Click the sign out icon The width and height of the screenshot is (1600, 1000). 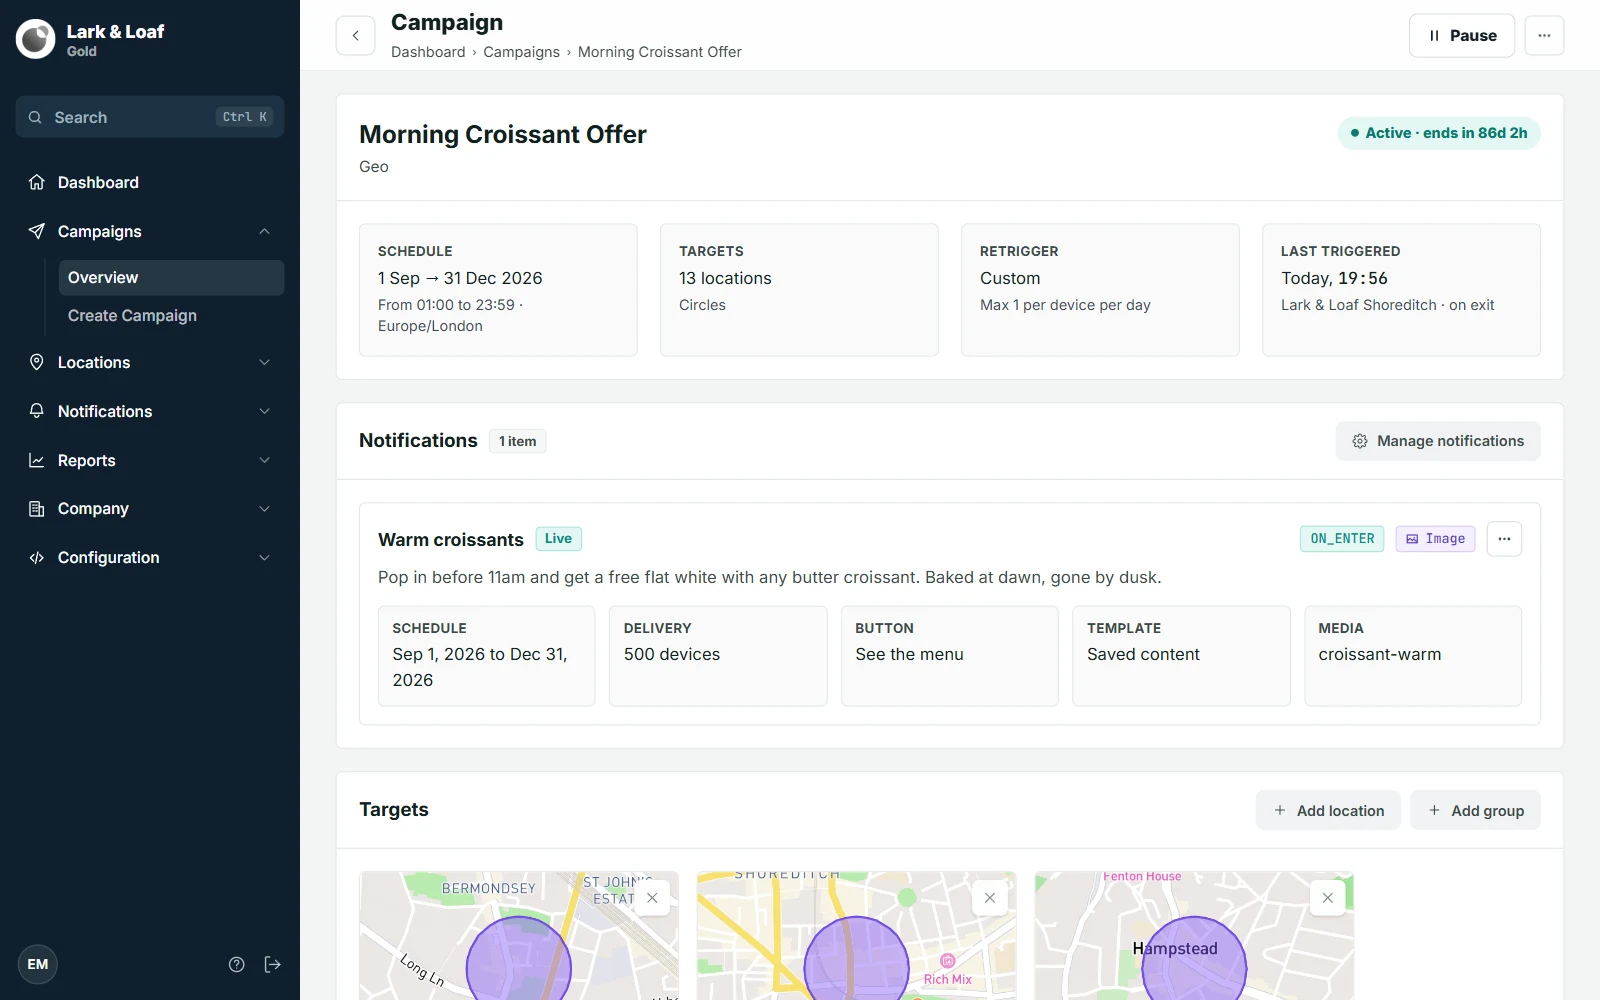click(273, 965)
